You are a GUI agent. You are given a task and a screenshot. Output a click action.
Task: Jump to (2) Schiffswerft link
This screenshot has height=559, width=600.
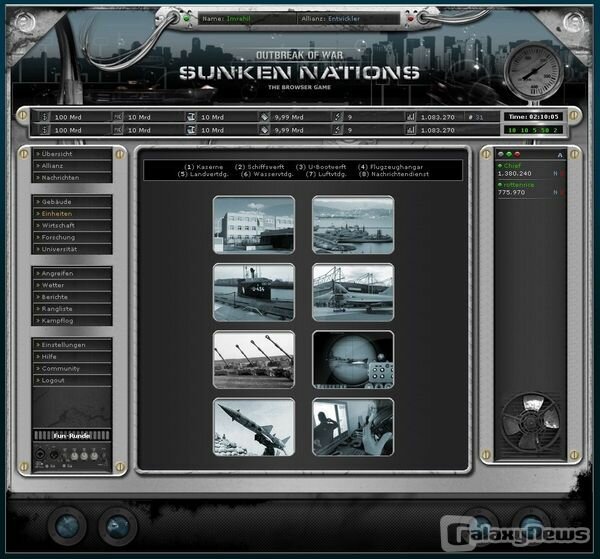click(259, 167)
